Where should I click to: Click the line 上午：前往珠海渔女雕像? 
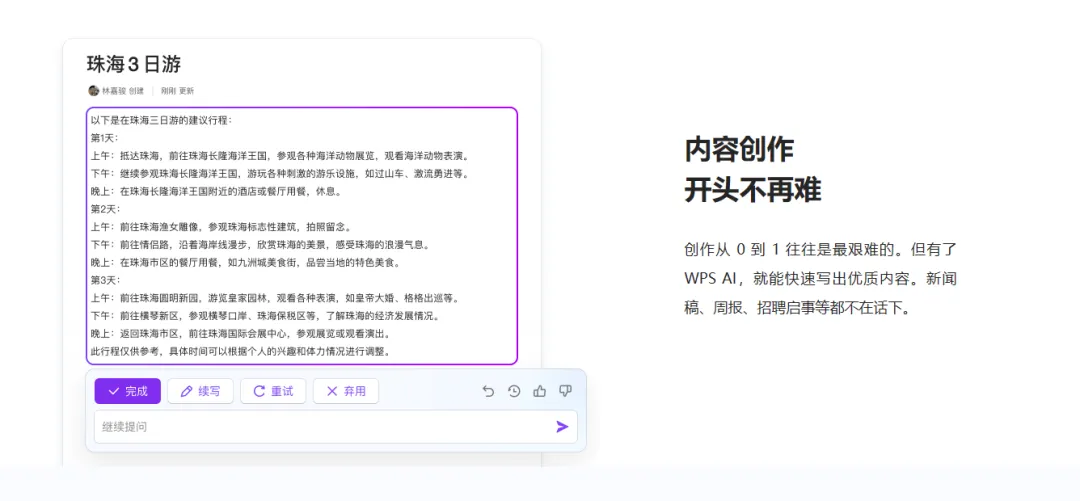(222, 227)
